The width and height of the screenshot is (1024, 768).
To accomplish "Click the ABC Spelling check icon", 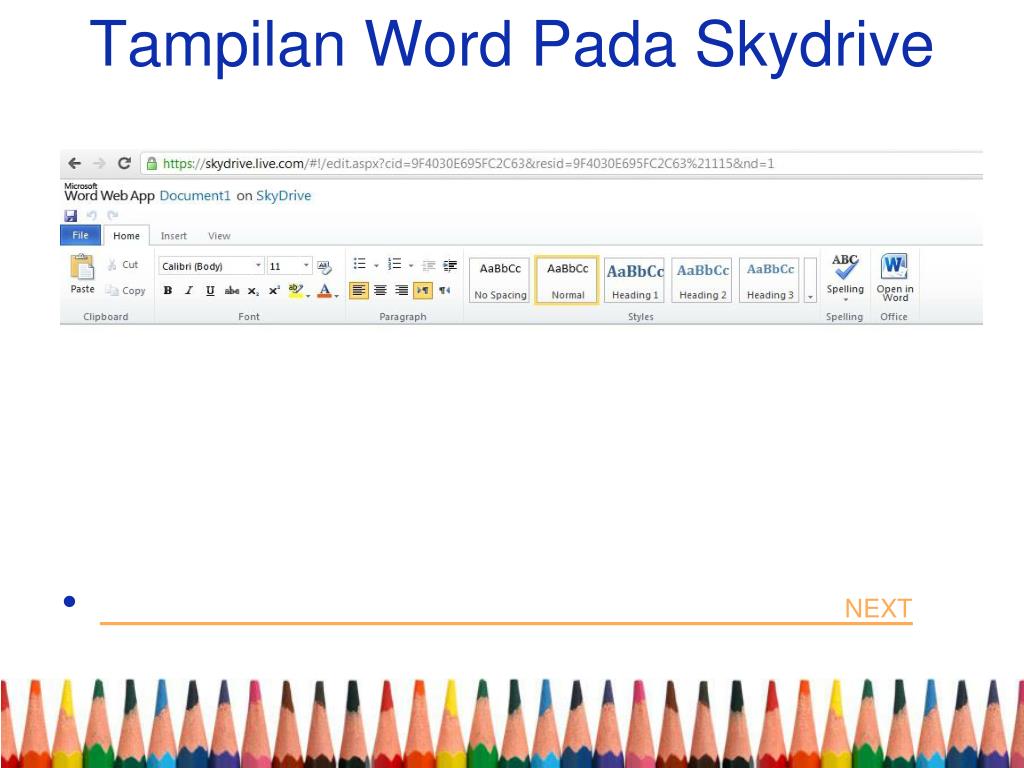I will click(x=845, y=266).
